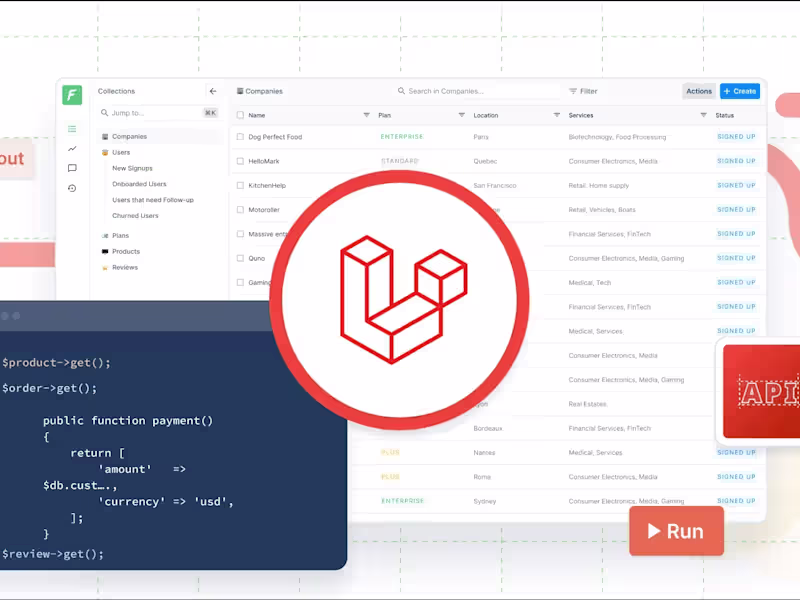800x600 pixels.
Task: Open the Actions menu
Action: pyautogui.click(x=700, y=91)
